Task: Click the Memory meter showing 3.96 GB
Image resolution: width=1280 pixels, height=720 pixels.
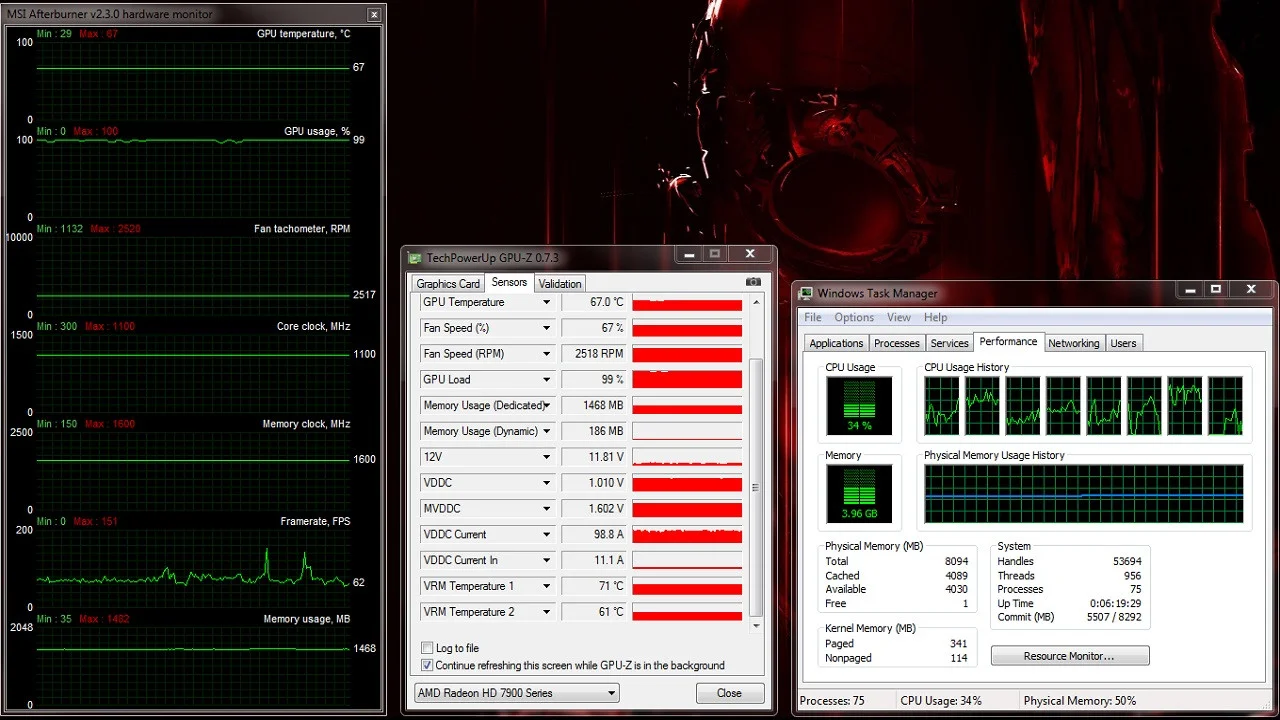Action: 859,494
